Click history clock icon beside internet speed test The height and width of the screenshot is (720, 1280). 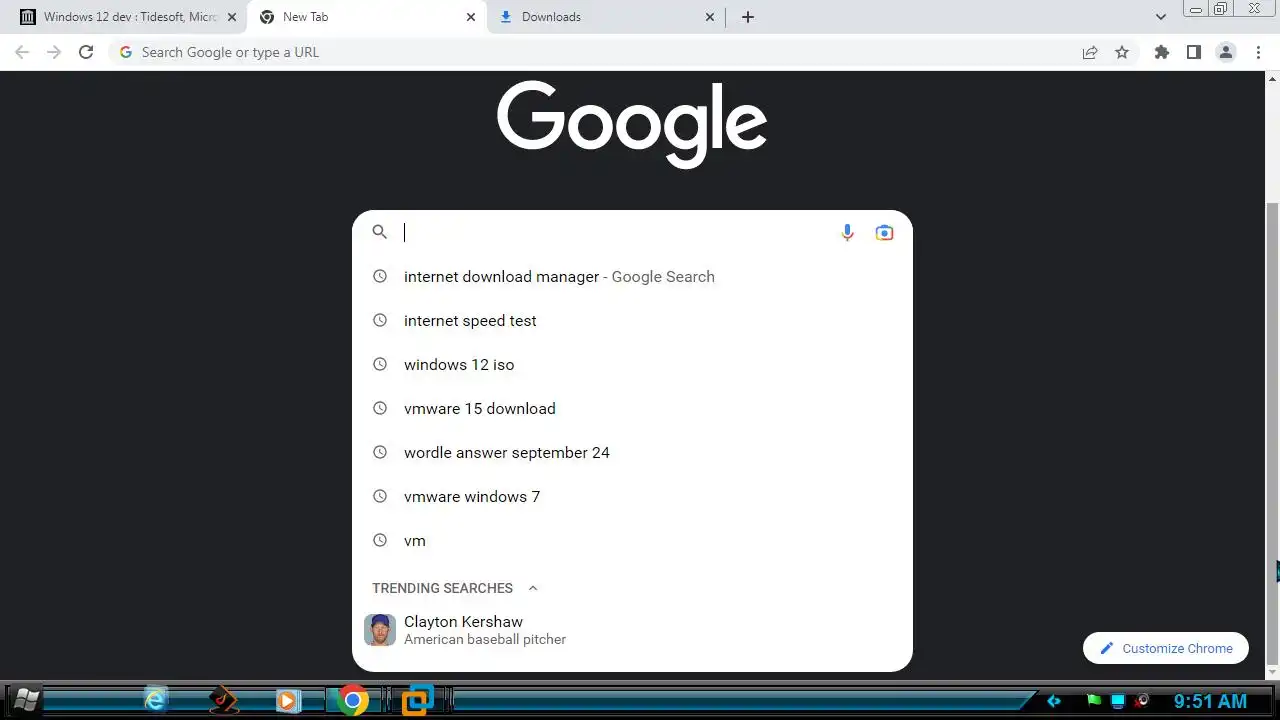[379, 321]
